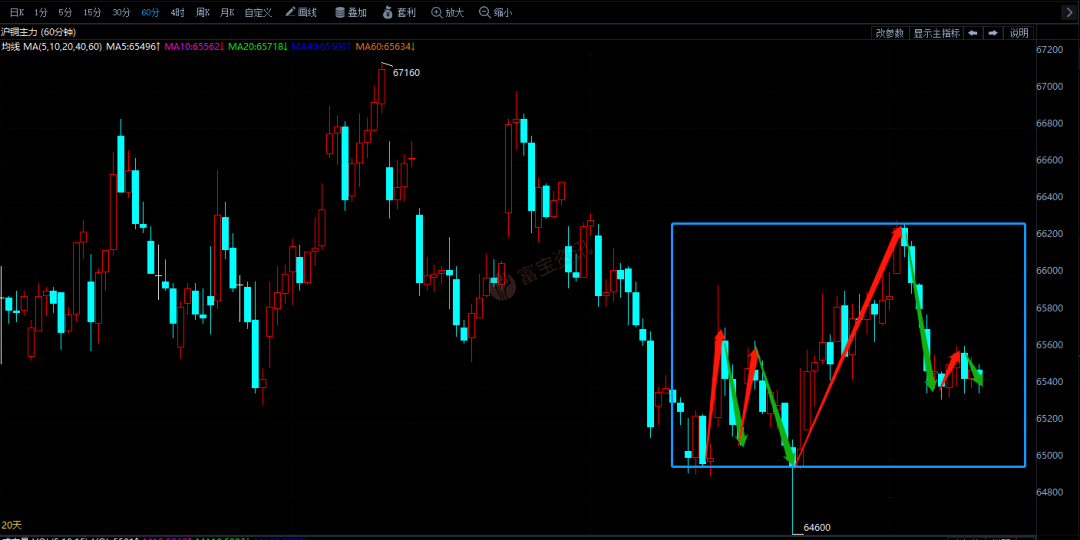
Task: Open the 说明 description button
Action: click(x=1019, y=33)
